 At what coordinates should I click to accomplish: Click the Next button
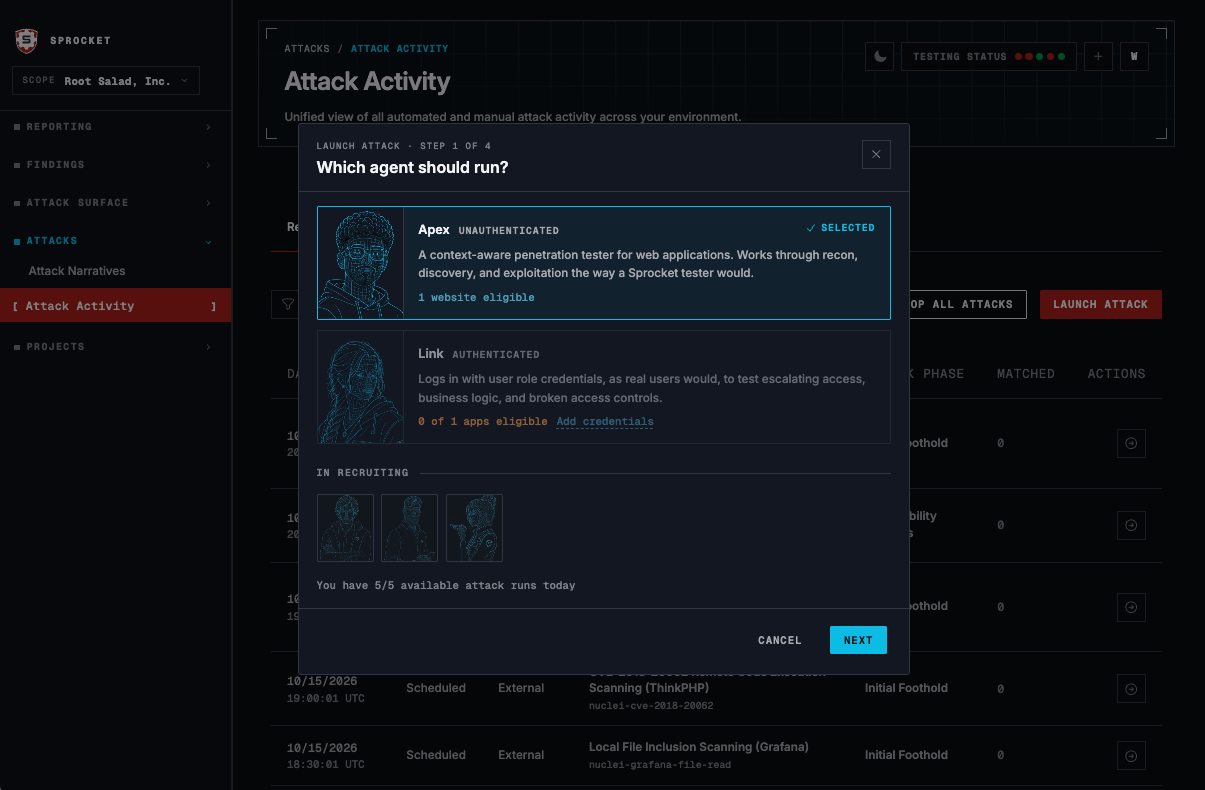858,640
